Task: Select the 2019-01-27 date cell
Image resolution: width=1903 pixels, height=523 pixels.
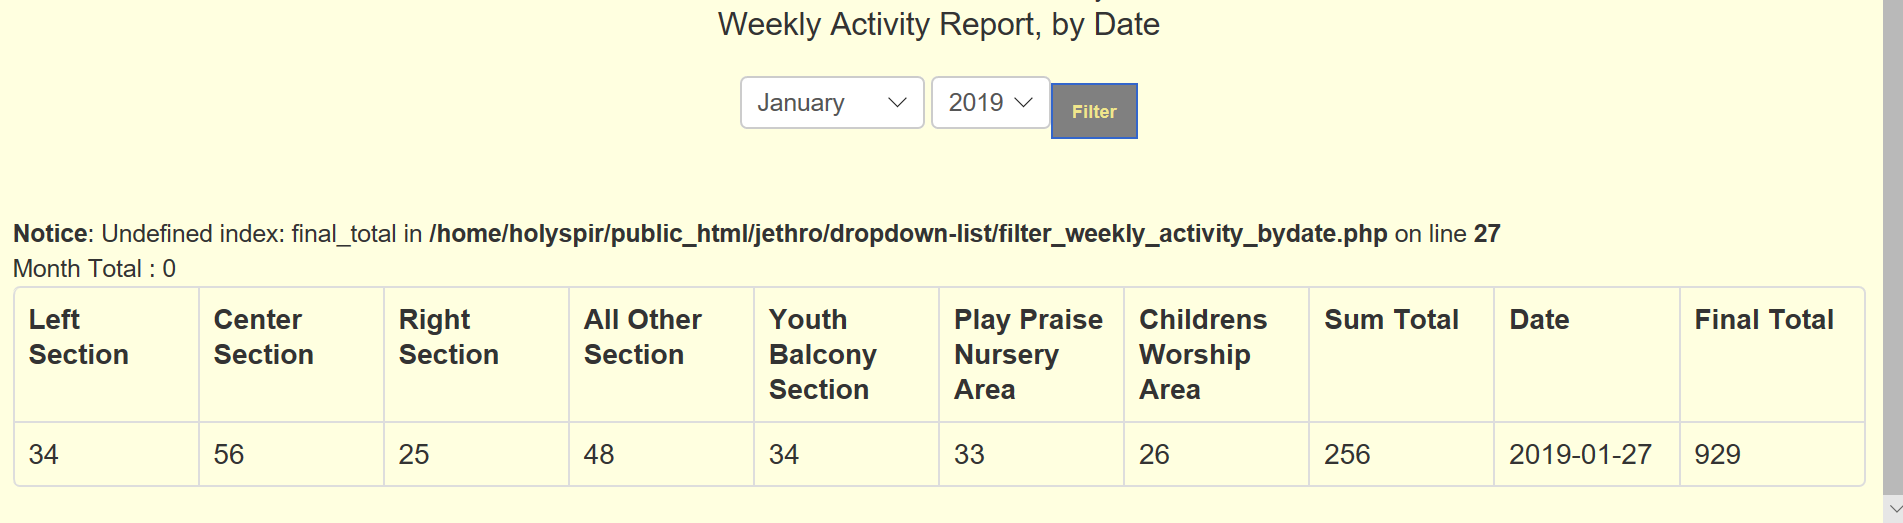Action: coord(1587,454)
